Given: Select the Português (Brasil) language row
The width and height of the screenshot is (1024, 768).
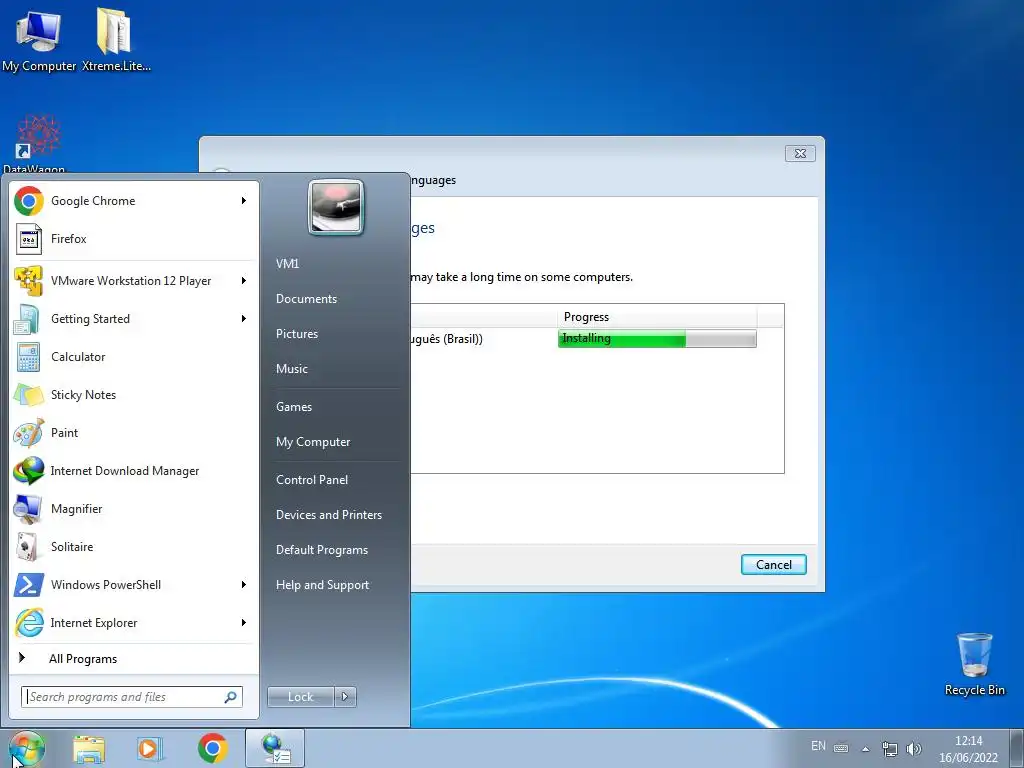Looking at the screenshot, I should point(597,338).
